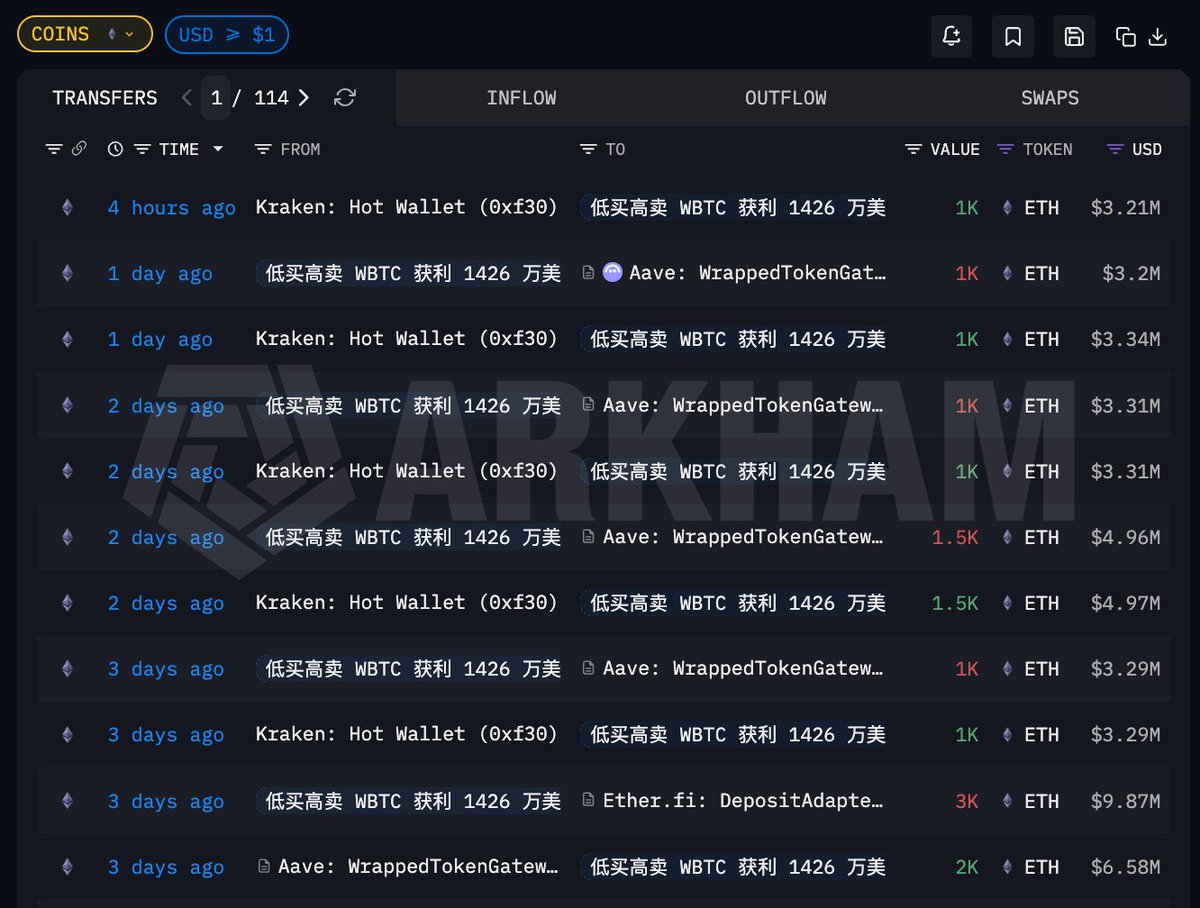
Task: Click the $4.96M USD amount
Action: (1125, 537)
